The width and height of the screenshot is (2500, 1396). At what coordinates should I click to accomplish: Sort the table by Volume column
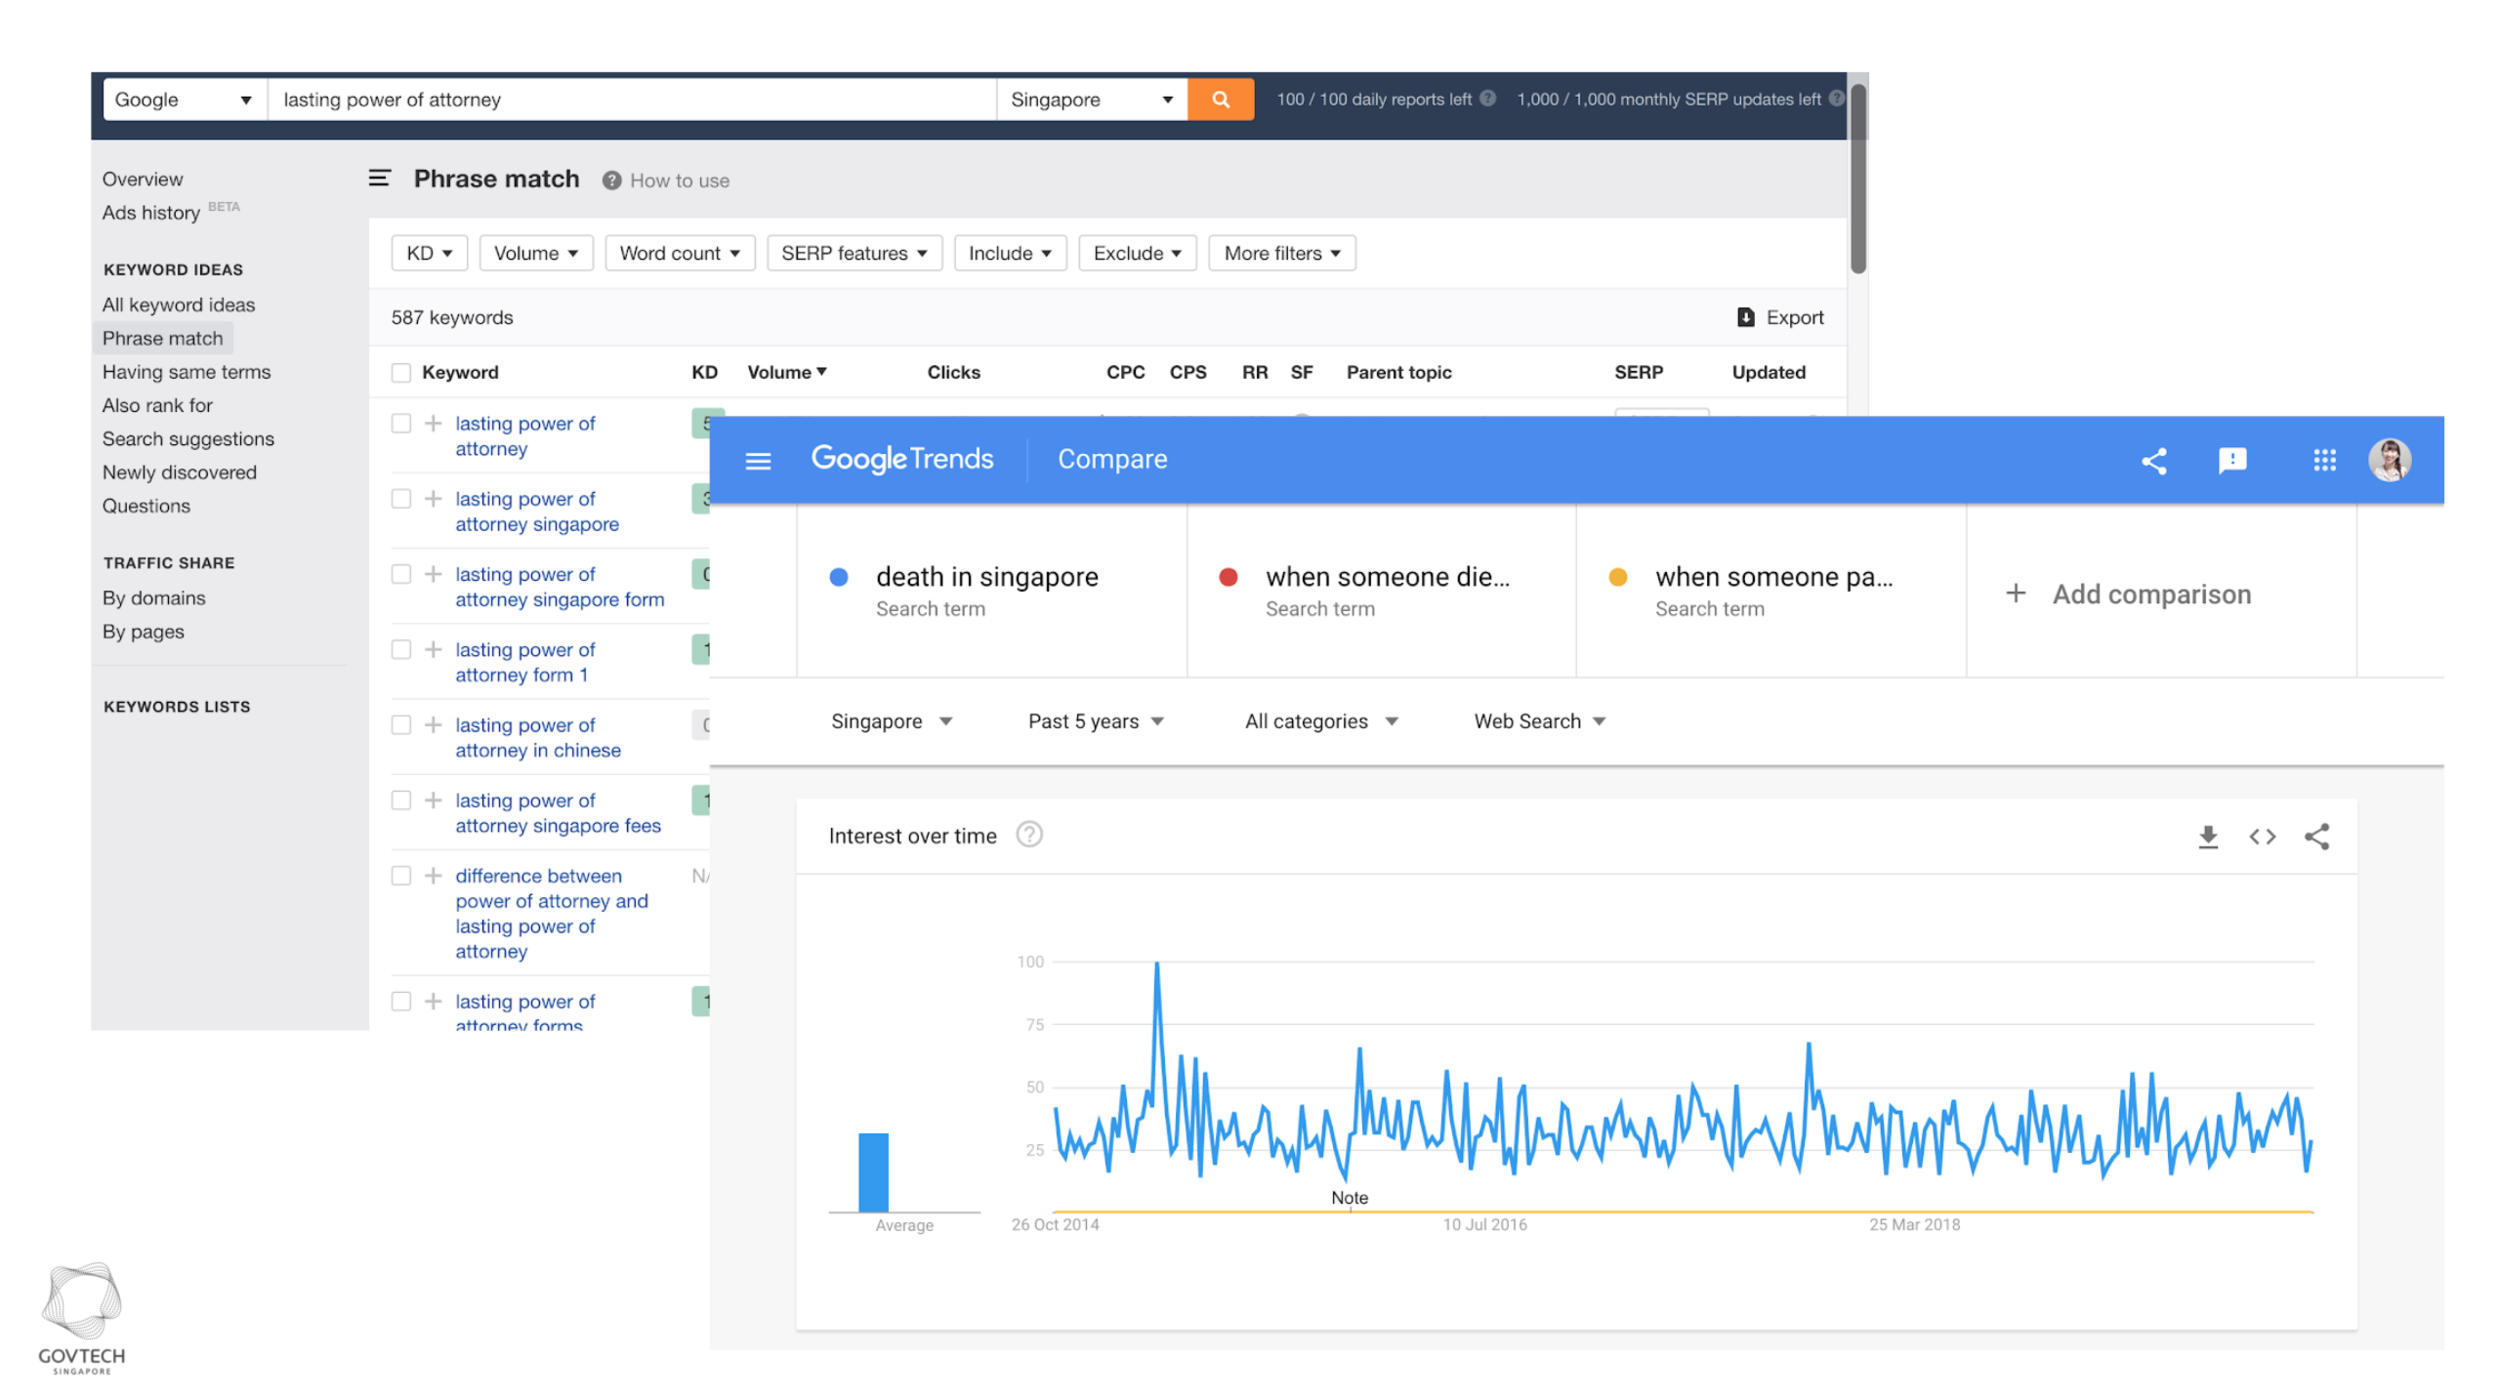point(786,372)
